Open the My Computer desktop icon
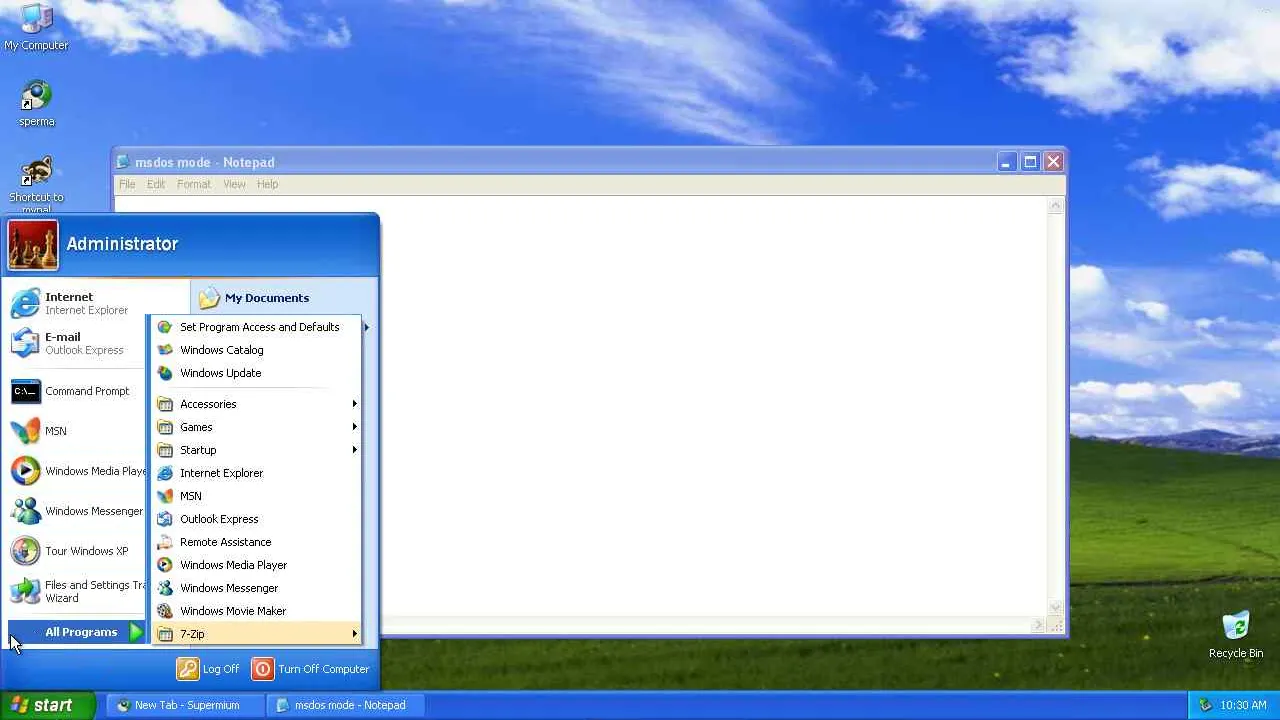Viewport: 1280px width, 720px height. 36,27
